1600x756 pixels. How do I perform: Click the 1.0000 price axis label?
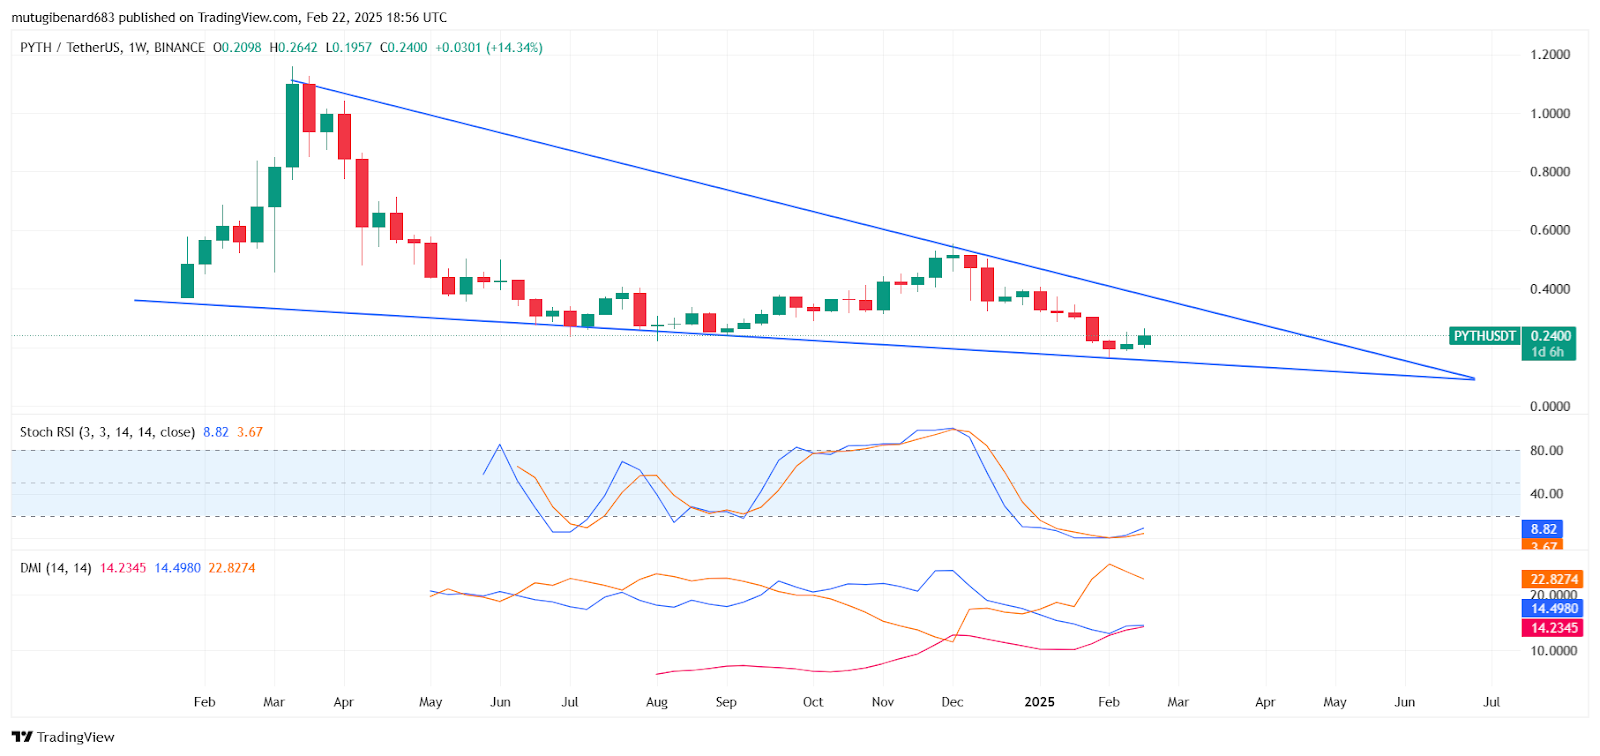coord(1550,114)
